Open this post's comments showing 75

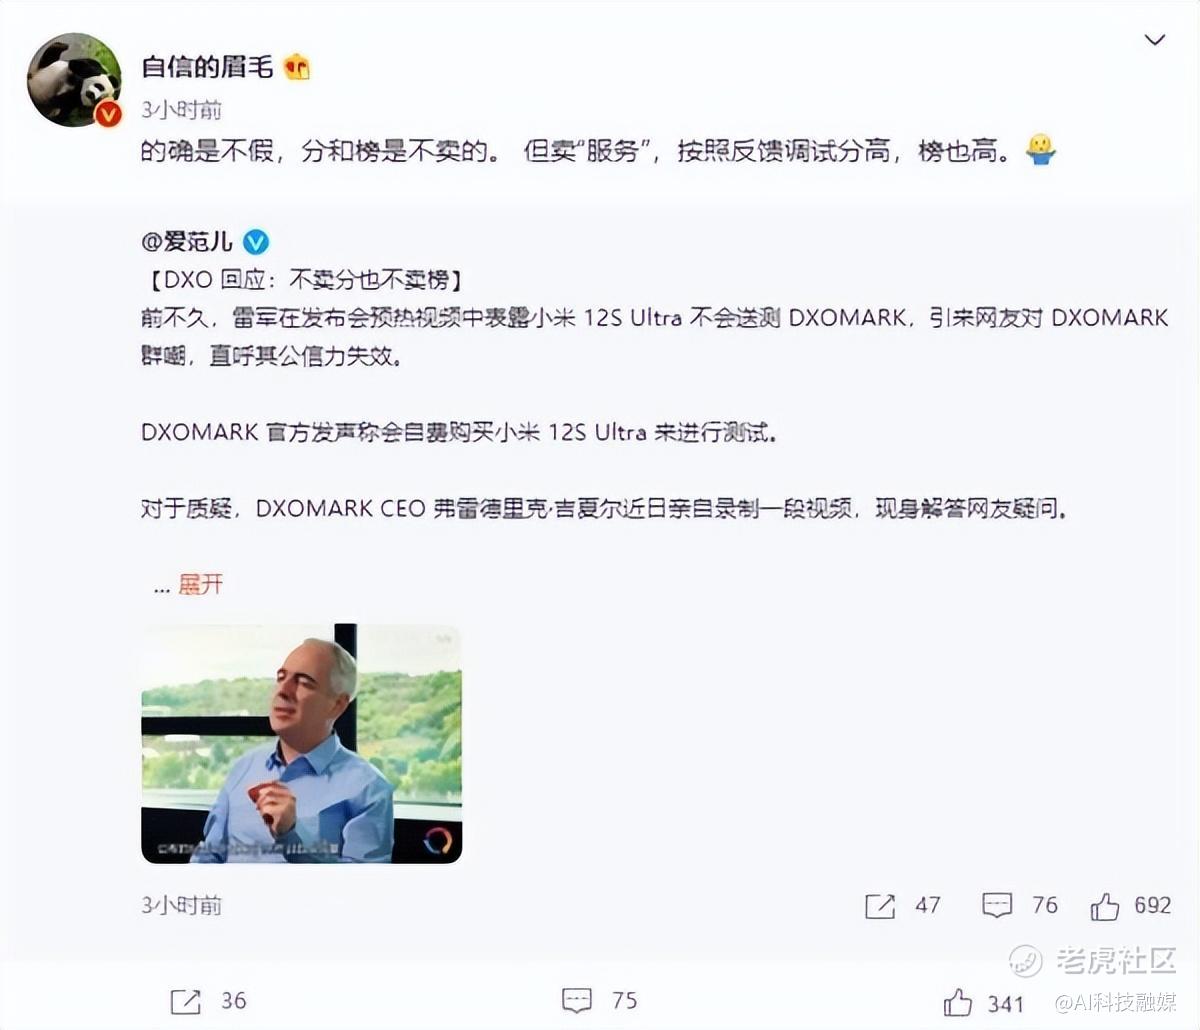pyautogui.click(x=600, y=1001)
